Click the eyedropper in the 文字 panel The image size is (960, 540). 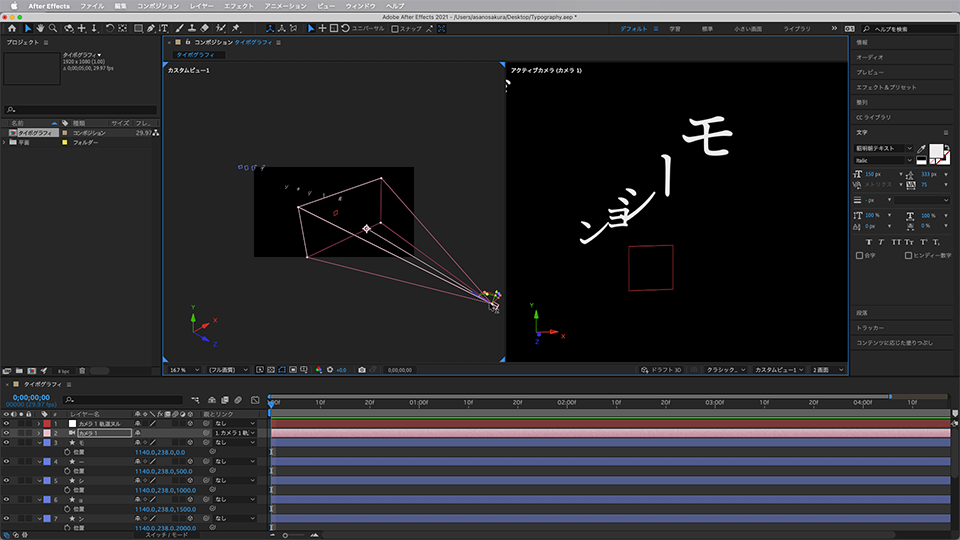pyautogui.click(x=922, y=149)
